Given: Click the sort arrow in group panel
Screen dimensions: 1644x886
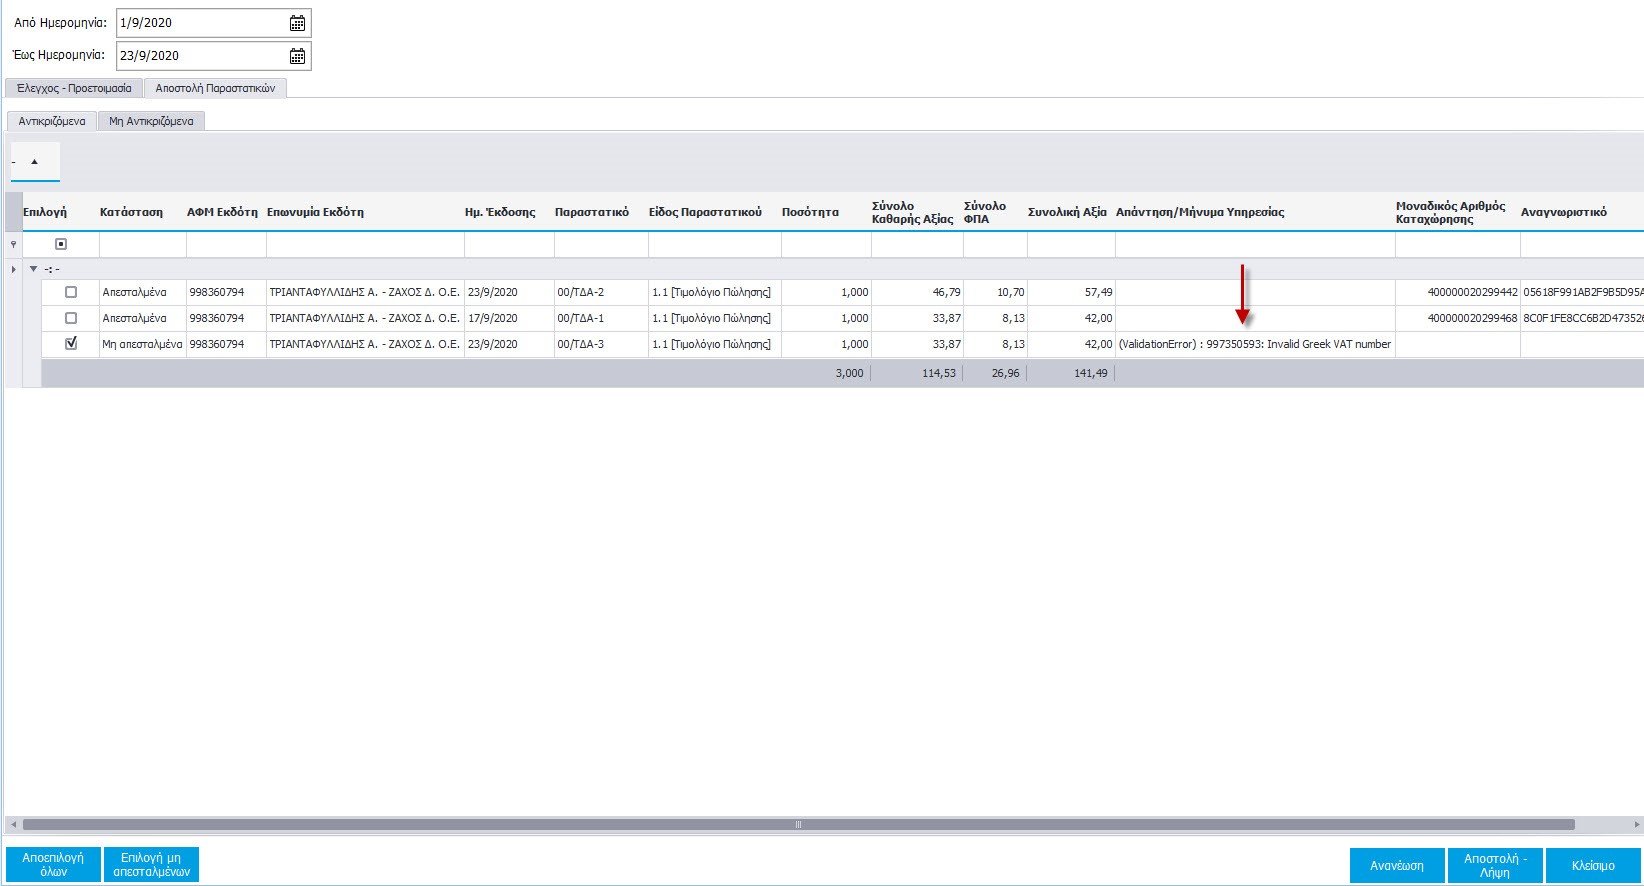Looking at the screenshot, I should [34, 161].
